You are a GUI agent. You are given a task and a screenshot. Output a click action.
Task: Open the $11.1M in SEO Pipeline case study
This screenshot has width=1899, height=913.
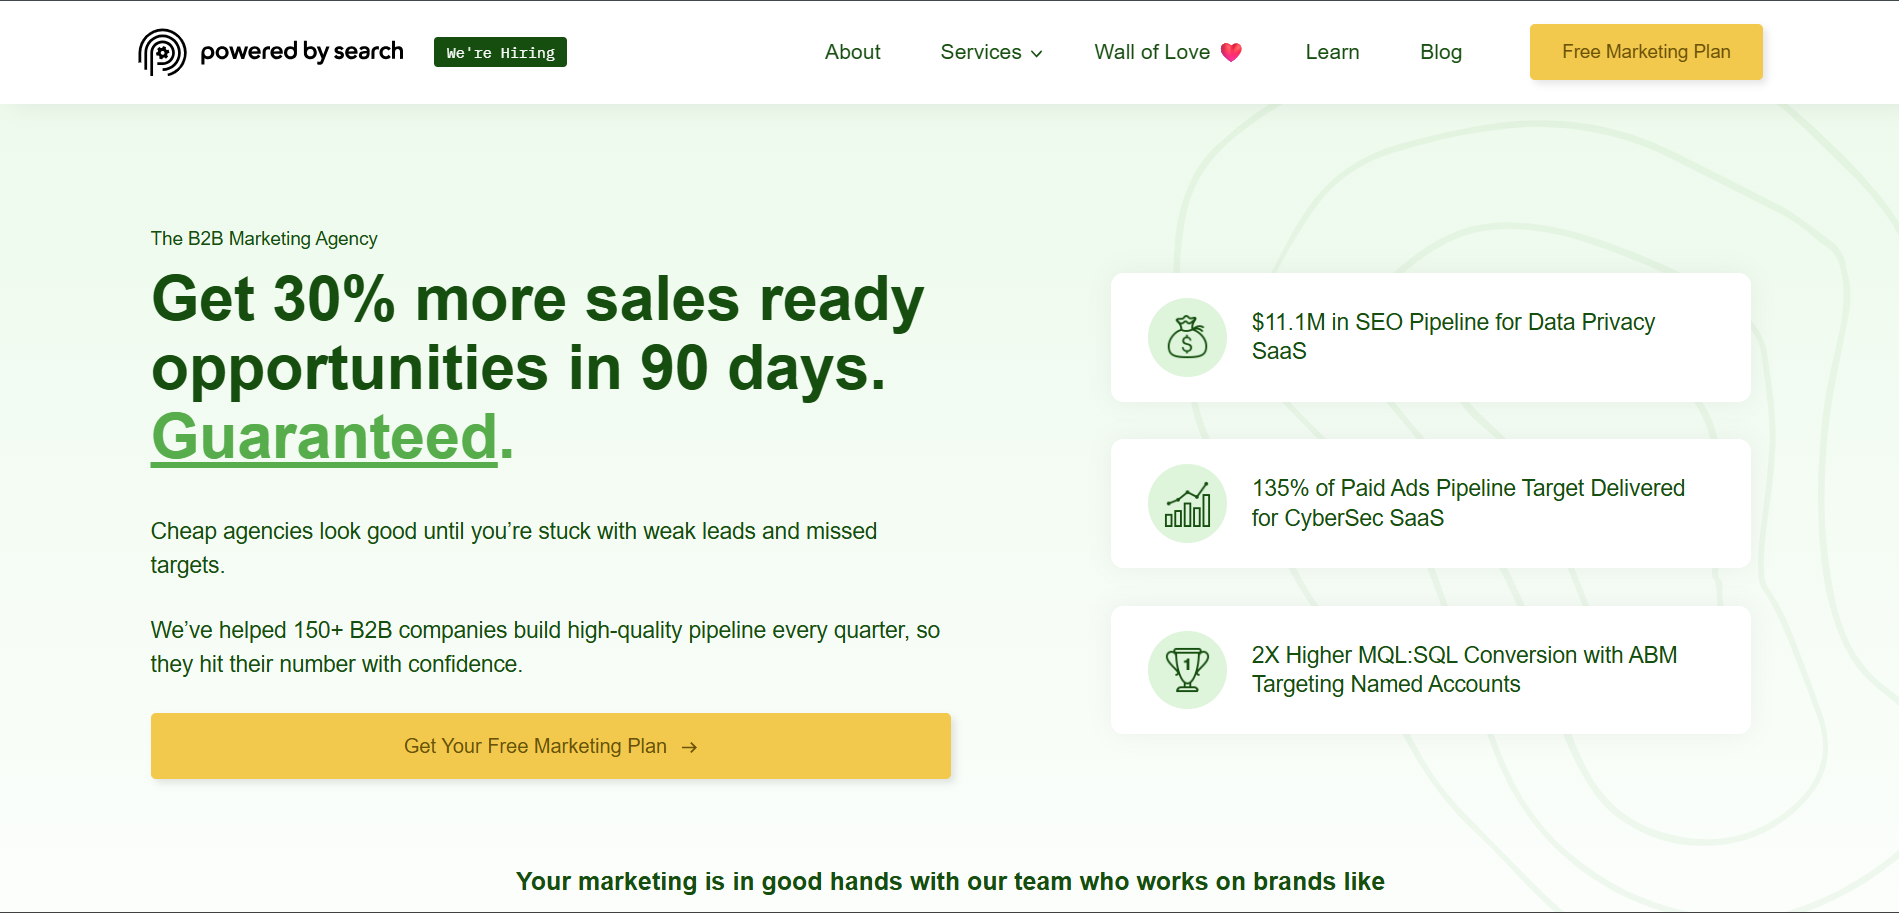coord(1430,337)
